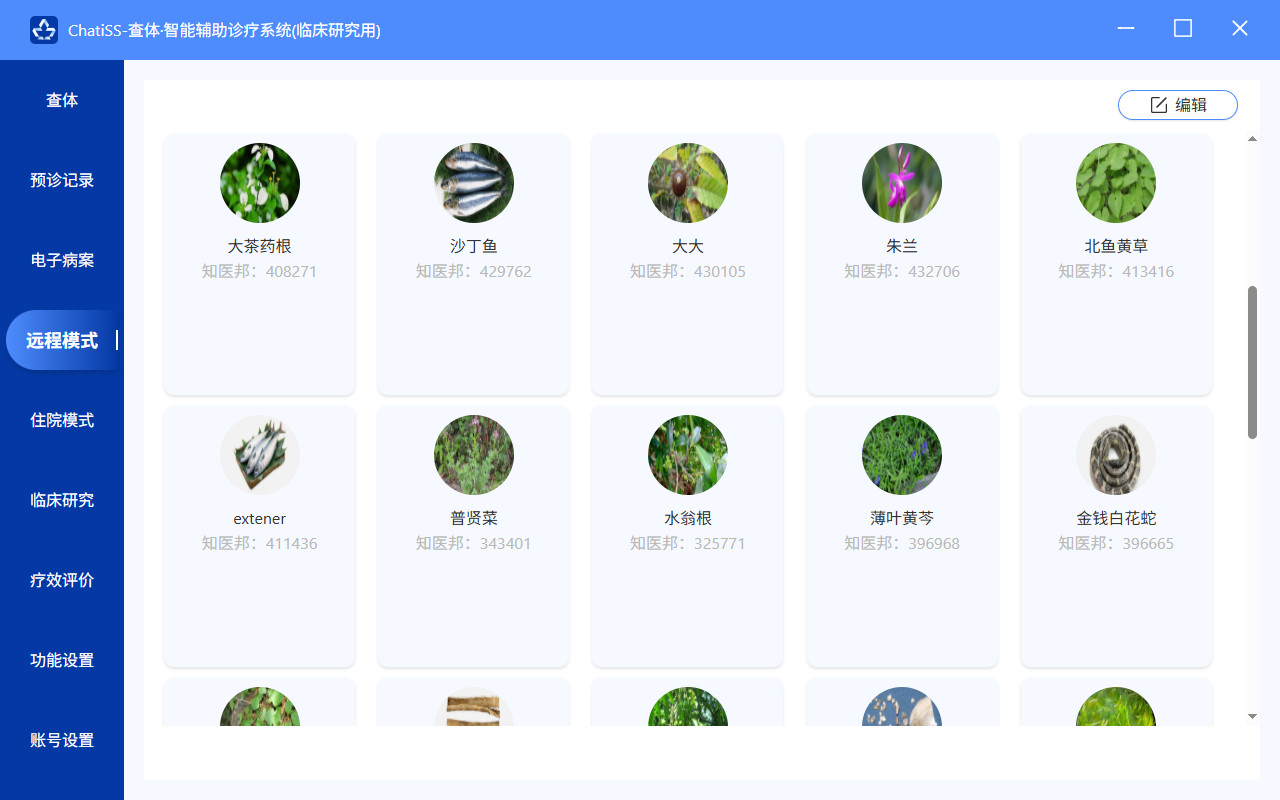
Task: Select the name extener
Action: [260, 518]
